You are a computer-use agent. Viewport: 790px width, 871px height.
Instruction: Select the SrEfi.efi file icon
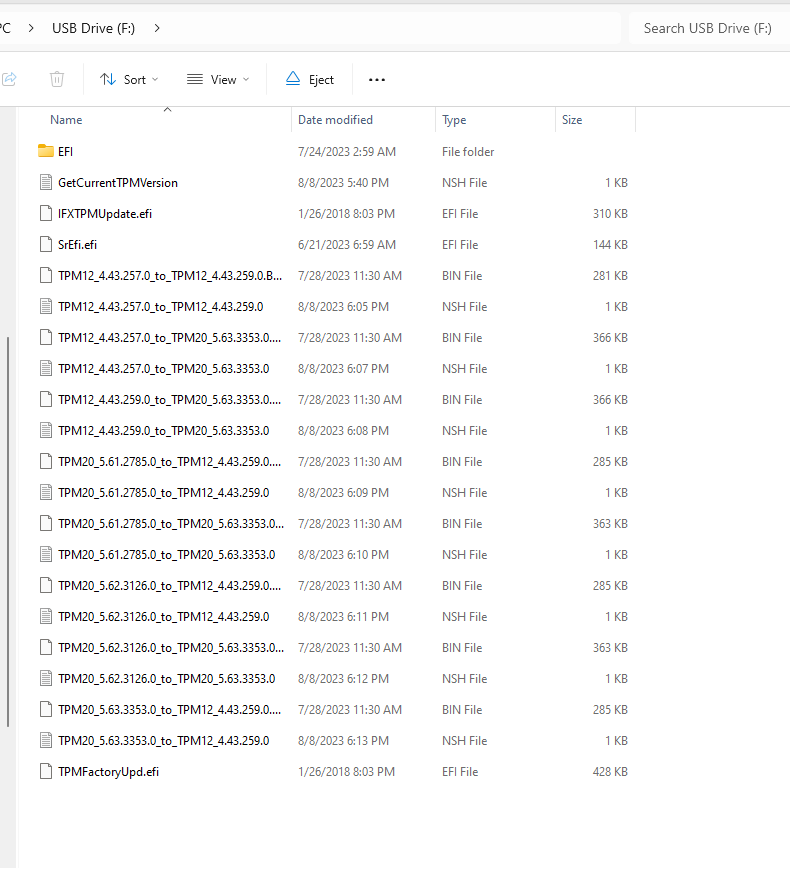46,244
